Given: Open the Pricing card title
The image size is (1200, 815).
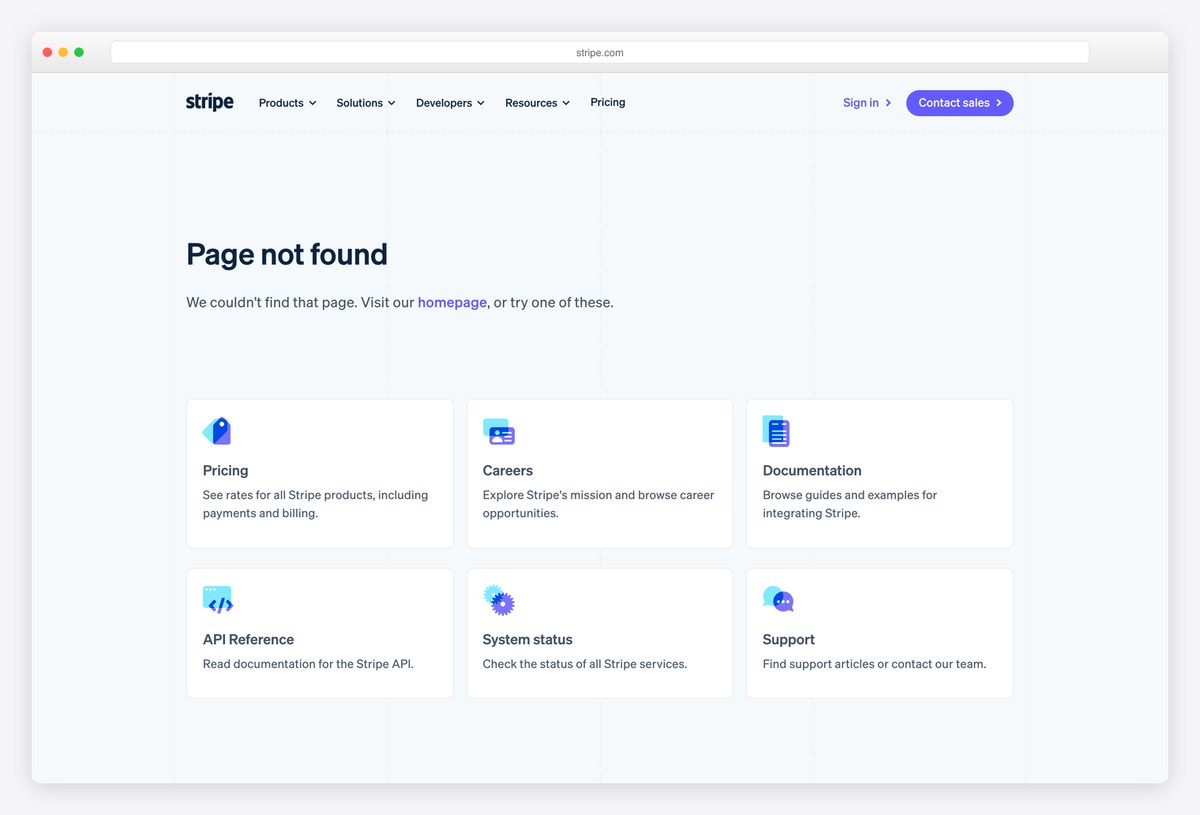Looking at the screenshot, I should point(225,470).
